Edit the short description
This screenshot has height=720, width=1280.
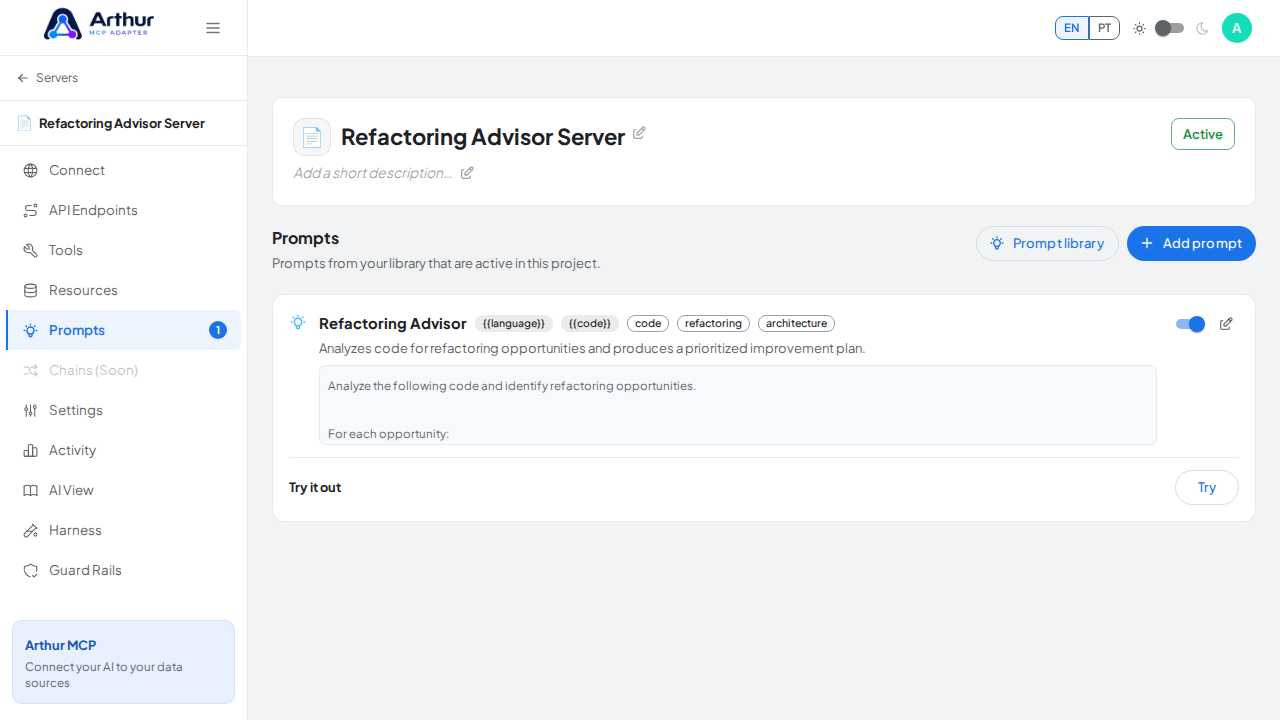(467, 173)
